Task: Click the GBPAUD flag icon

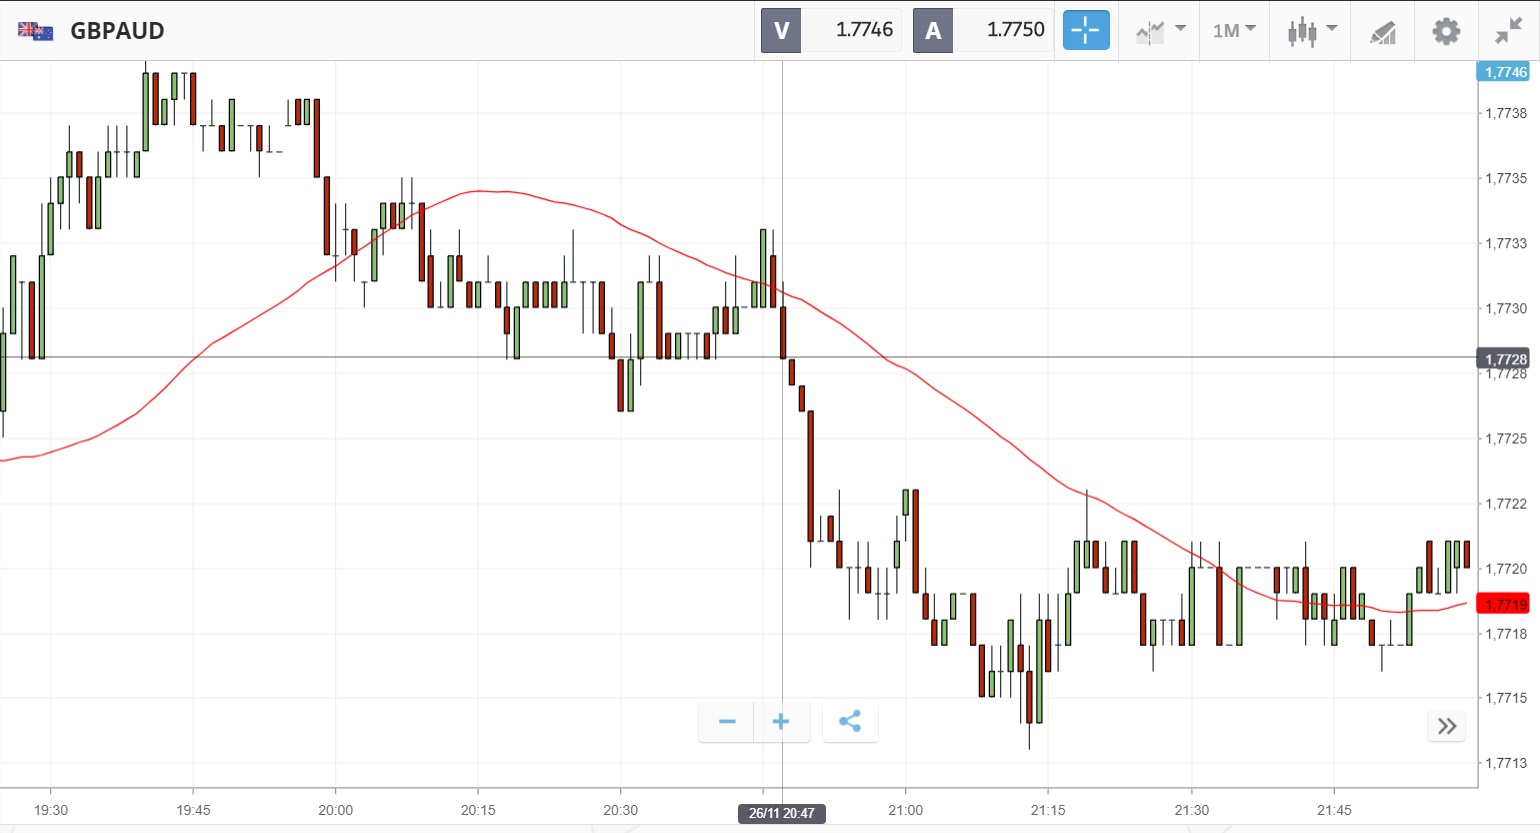Action: pos(35,31)
